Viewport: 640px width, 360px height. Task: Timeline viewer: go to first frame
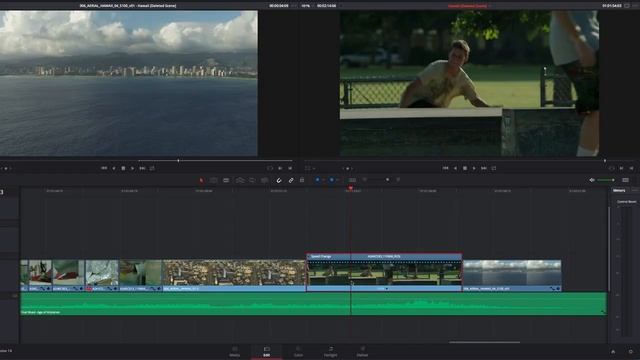point(445,168)
